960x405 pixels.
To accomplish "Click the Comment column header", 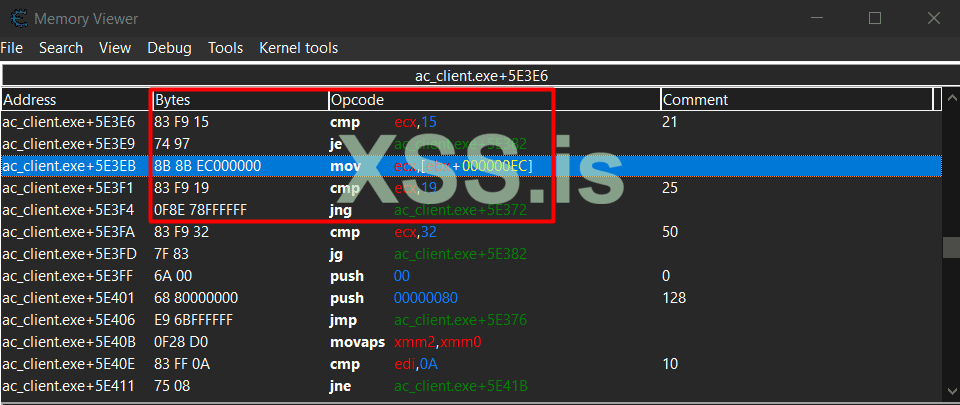I will (797, 100).
